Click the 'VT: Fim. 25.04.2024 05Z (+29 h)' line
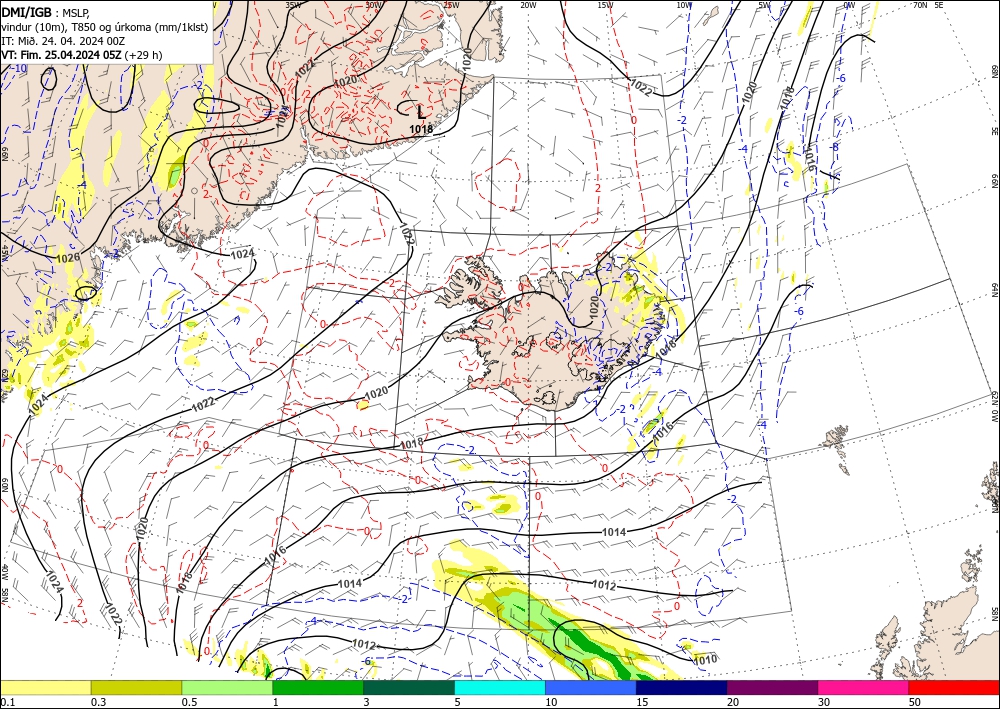The height and width of the screenshot is (709, 1000). point(82,55)
